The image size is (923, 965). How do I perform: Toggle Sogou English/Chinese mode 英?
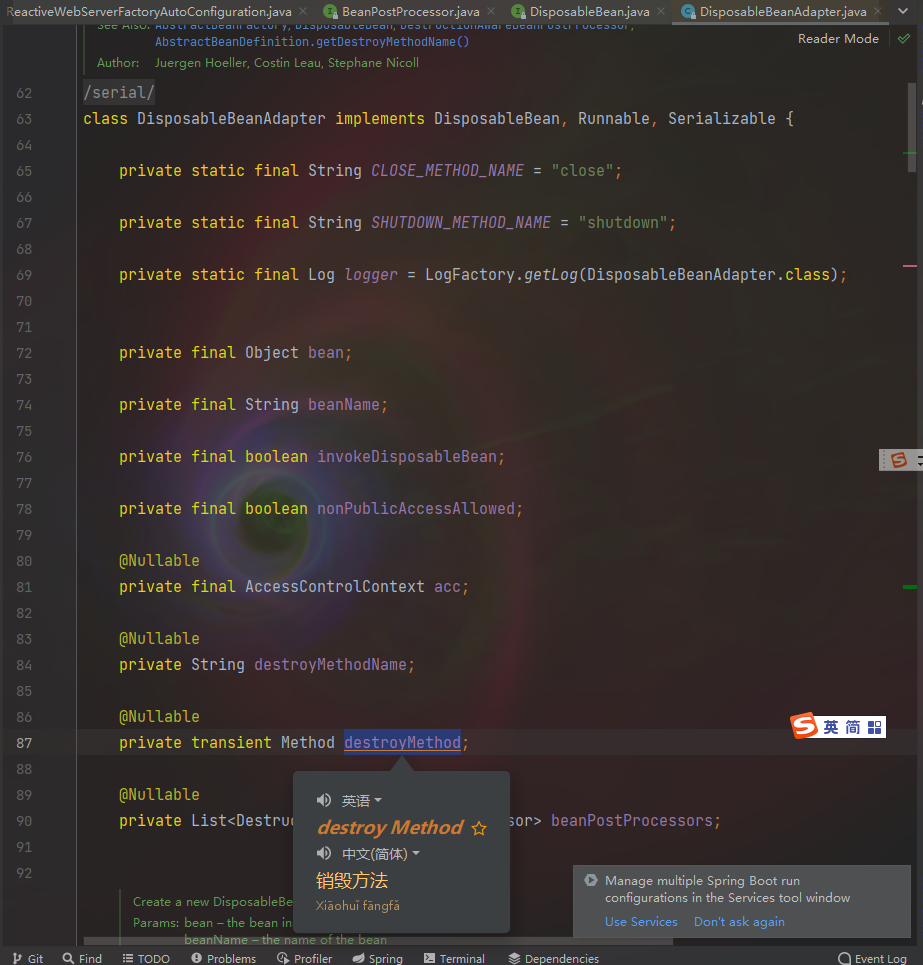[x=831, y=727]
